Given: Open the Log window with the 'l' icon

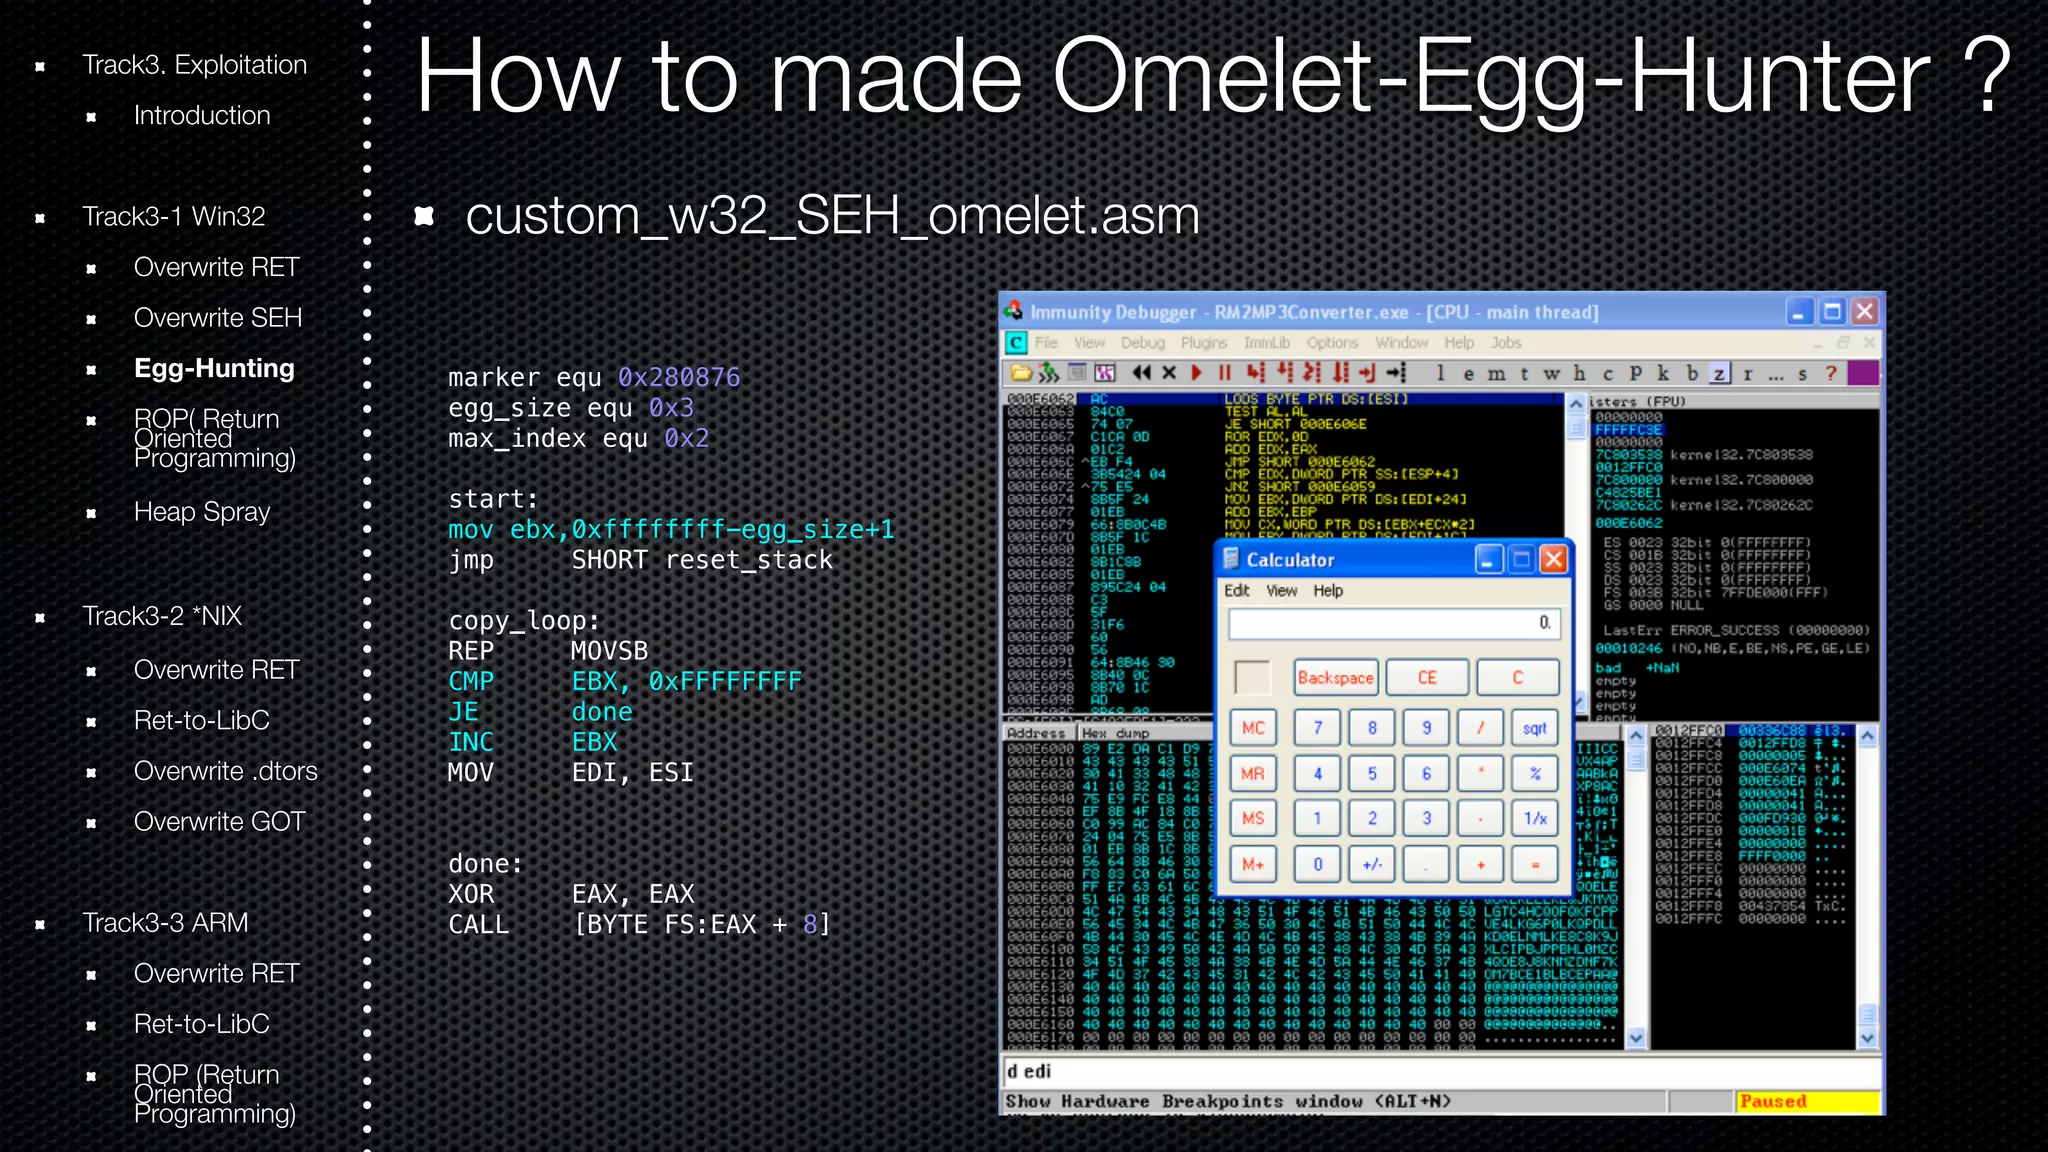Looking at the screenshot, I should [1440, 373].
